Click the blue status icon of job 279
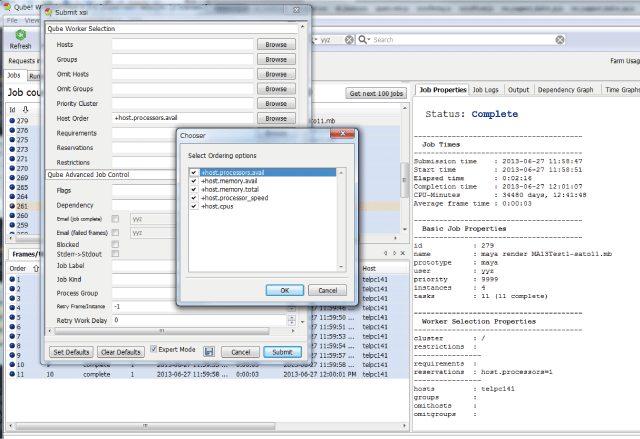Screen dimensions: 640x439 coord(12,121)
